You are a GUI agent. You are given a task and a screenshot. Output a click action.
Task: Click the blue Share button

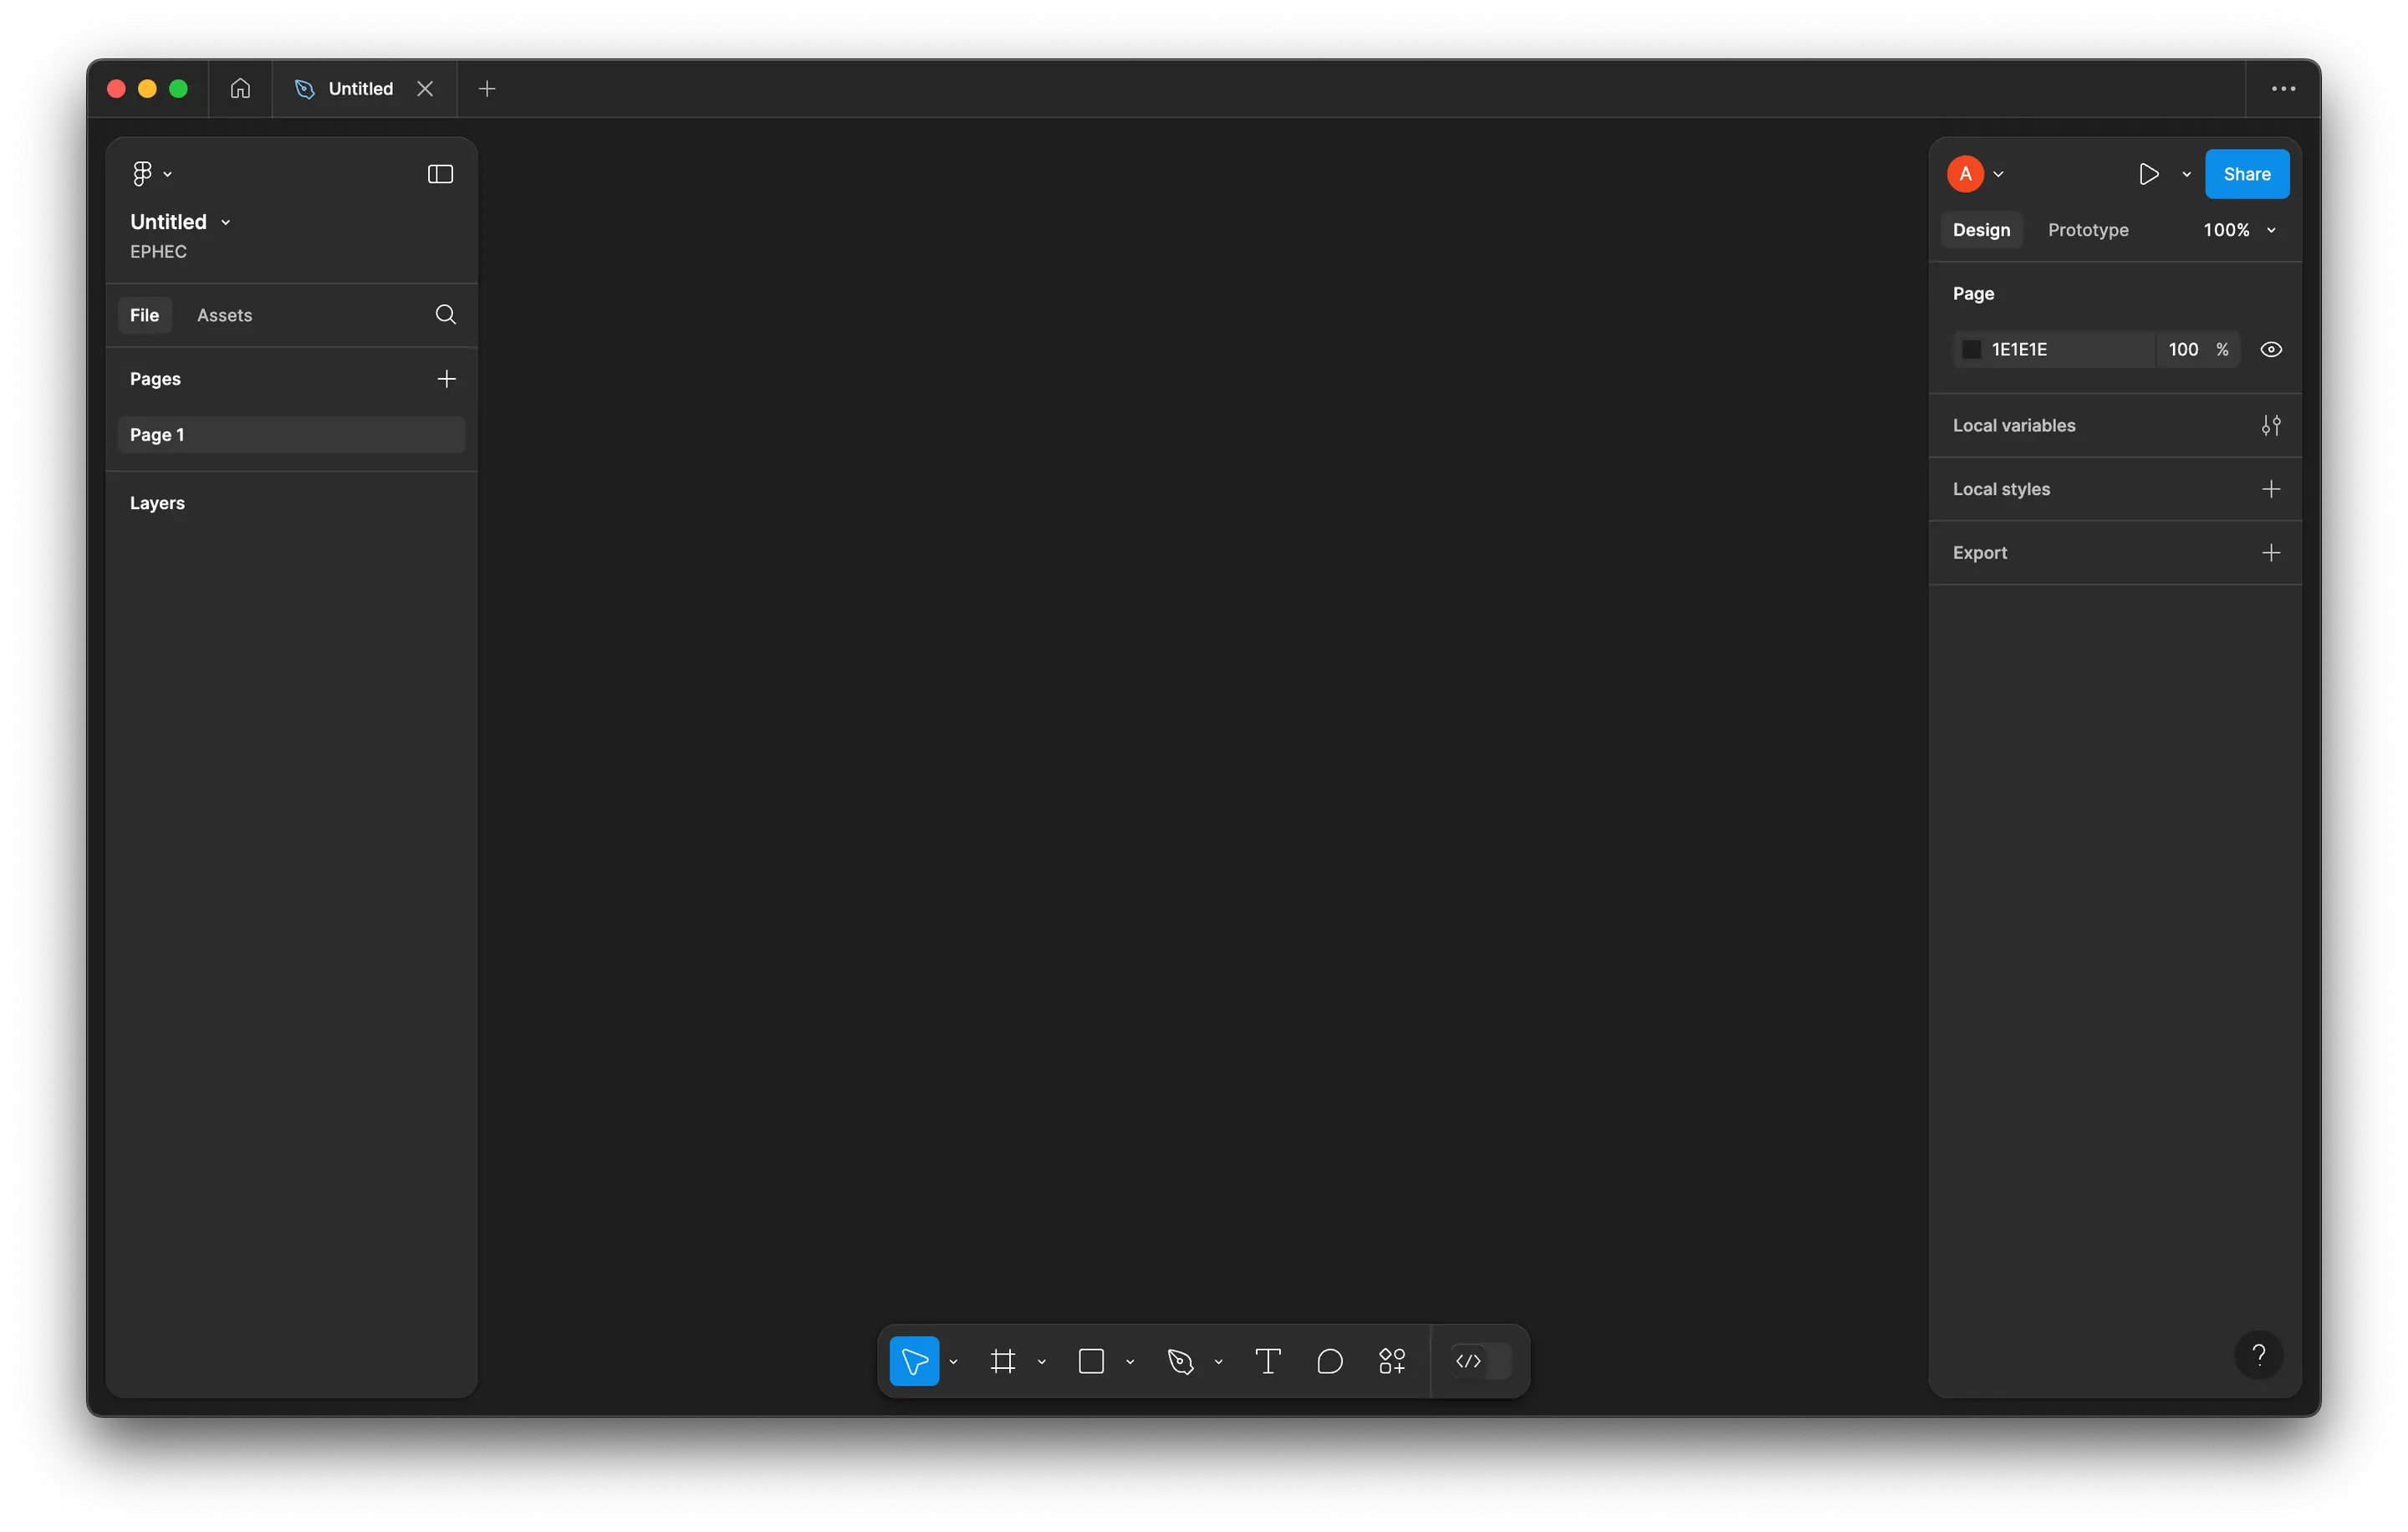point(2246,174)
